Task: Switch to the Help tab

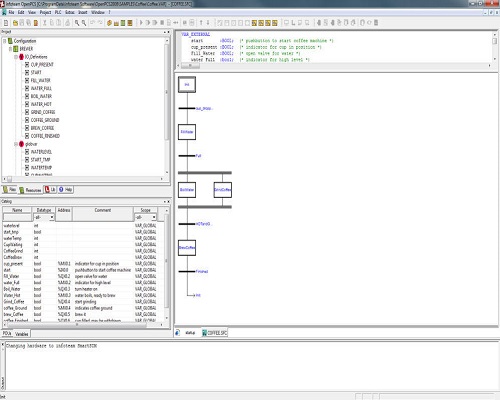Action: pyautogui.click(x=65, y=190)
